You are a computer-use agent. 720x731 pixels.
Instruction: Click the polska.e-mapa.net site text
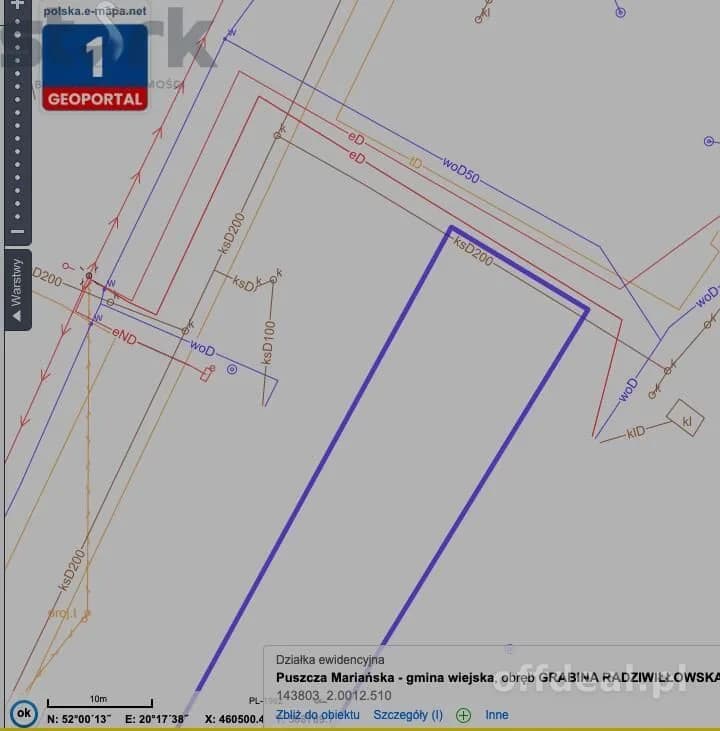tap(95, 11)
